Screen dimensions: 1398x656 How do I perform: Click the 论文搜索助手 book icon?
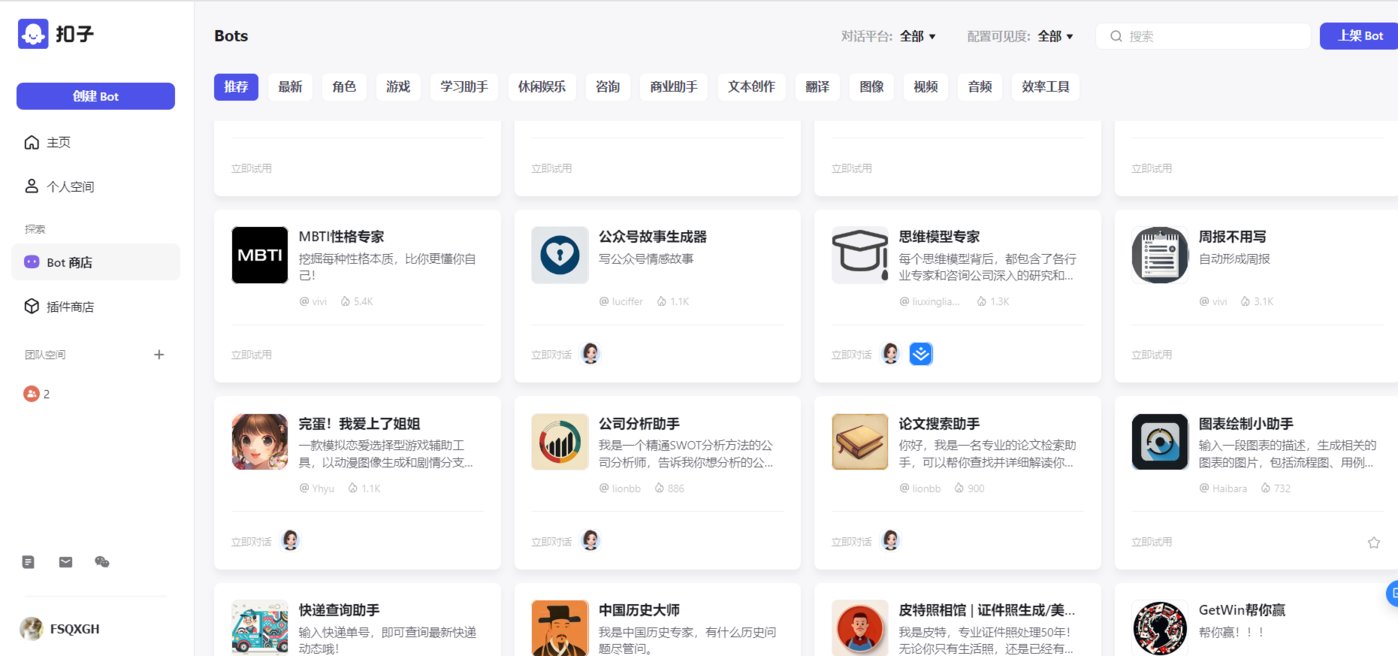pyautogui.click(x=860, y=442)
